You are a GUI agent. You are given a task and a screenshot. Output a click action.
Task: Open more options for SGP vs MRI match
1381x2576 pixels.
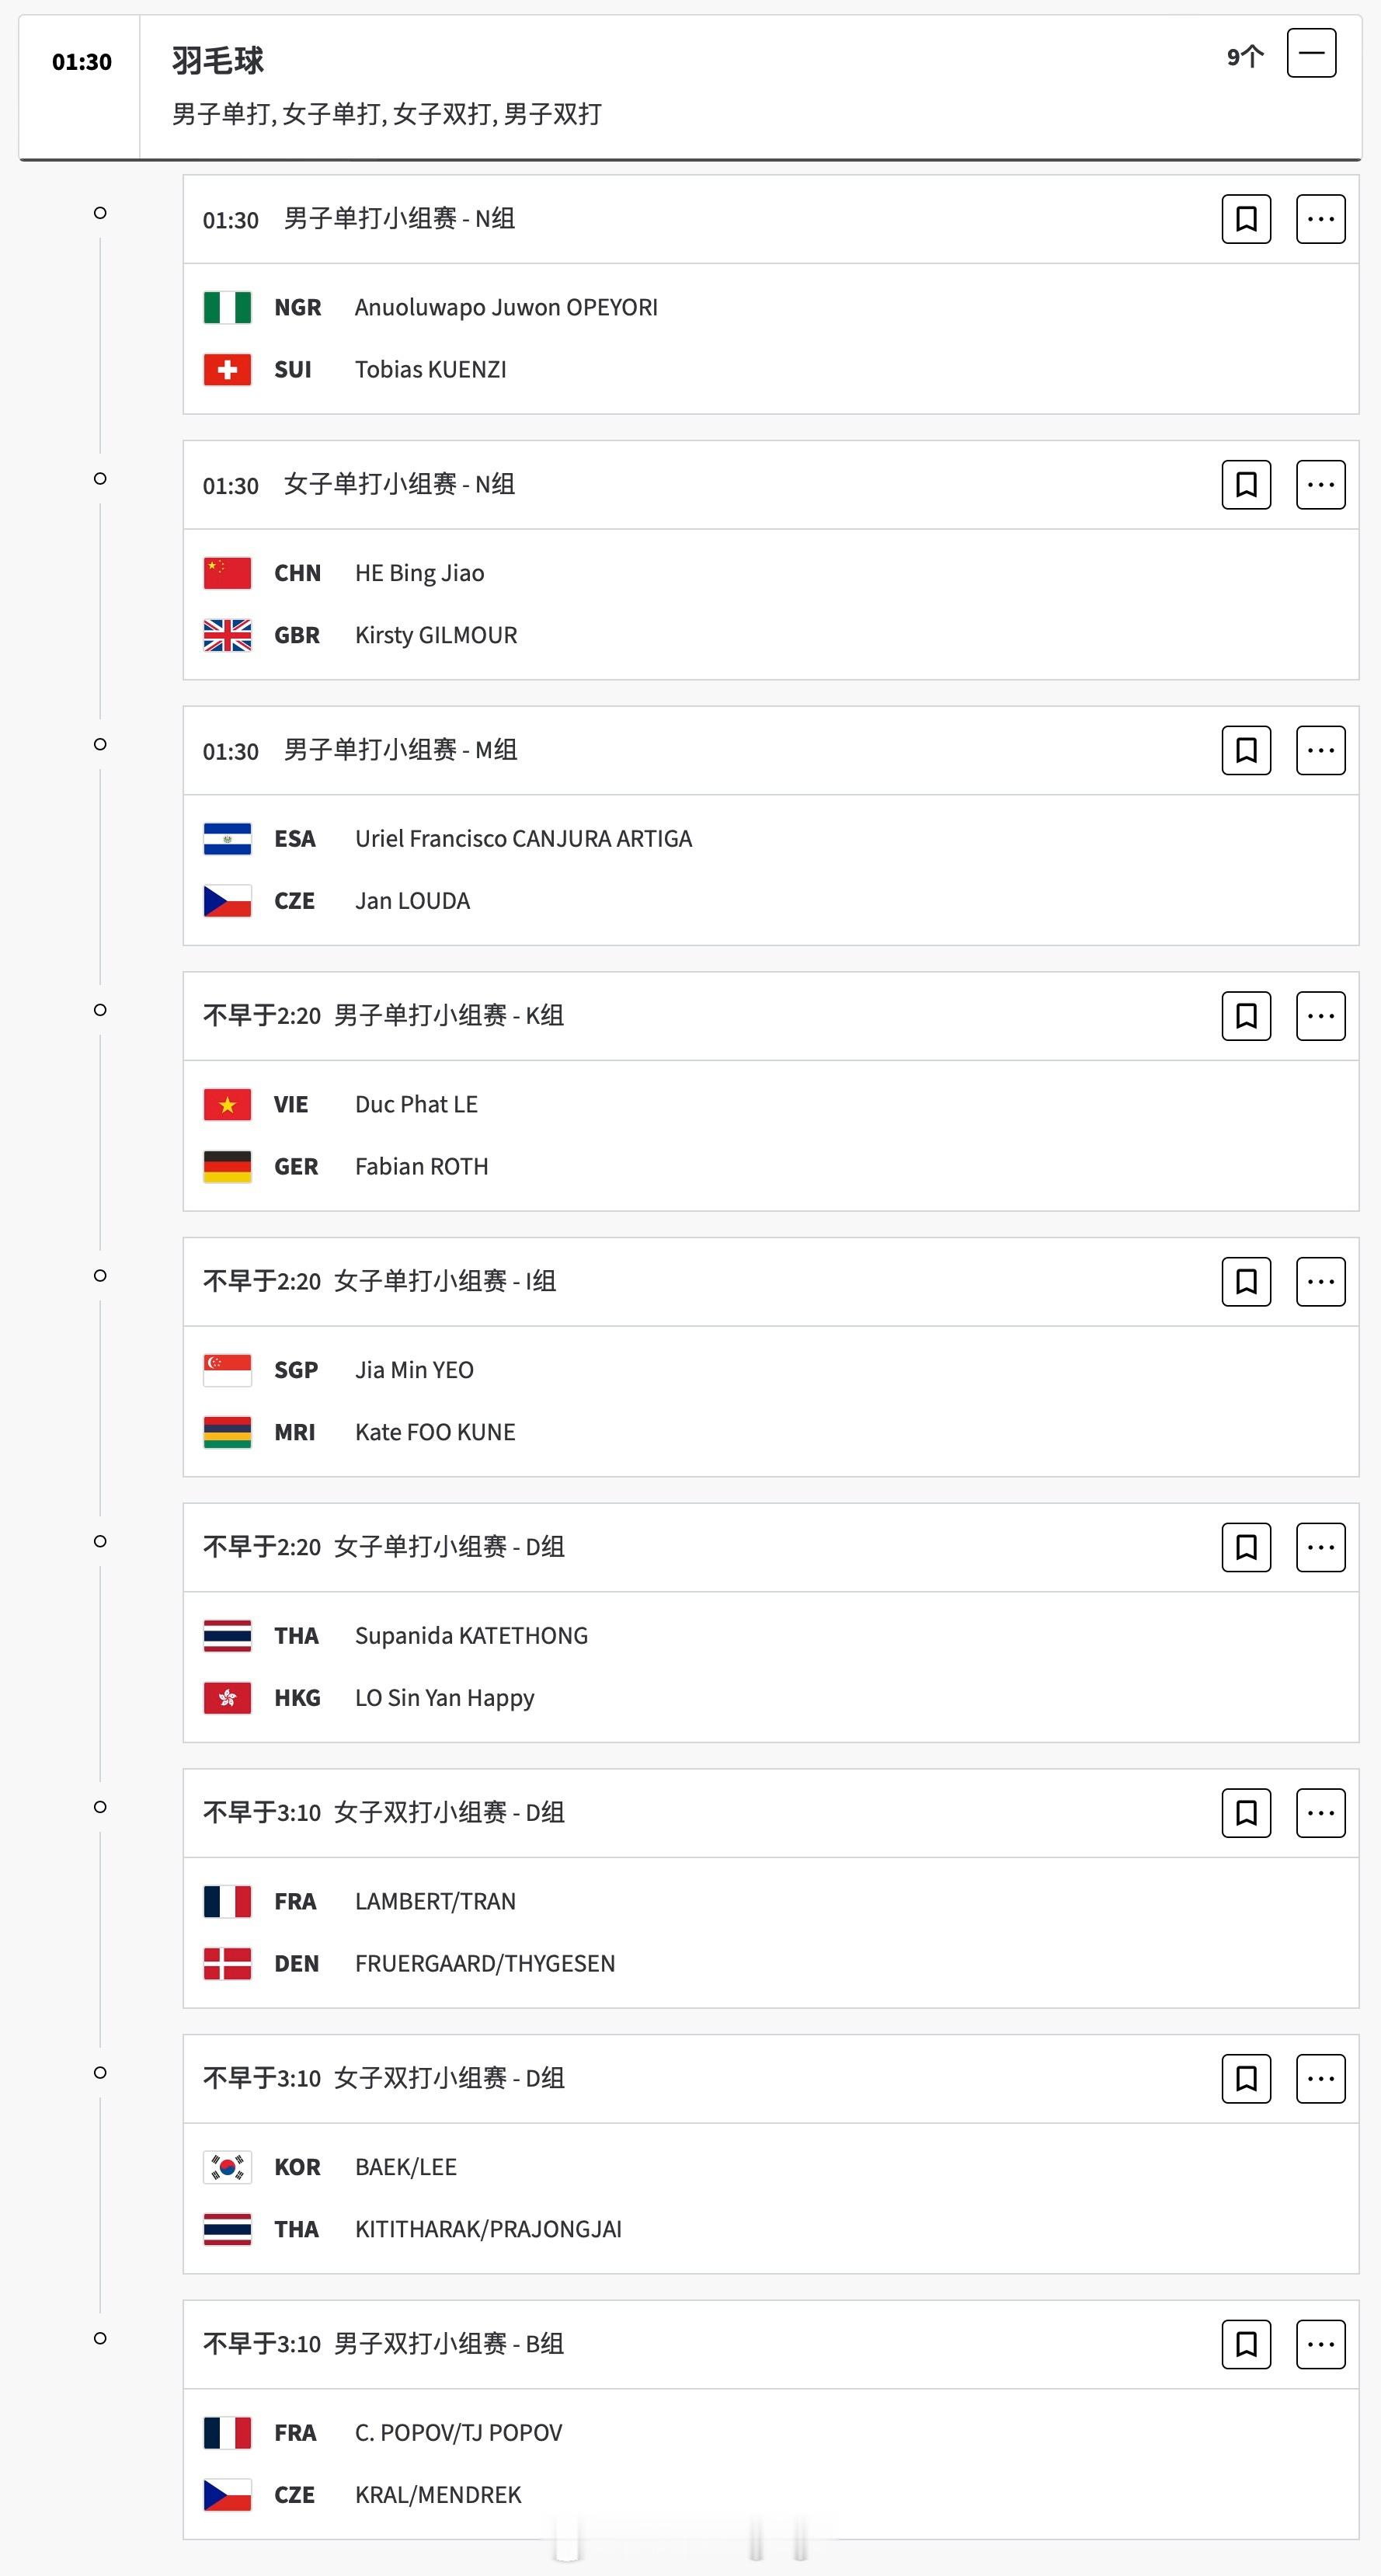coord(1320,1282)
